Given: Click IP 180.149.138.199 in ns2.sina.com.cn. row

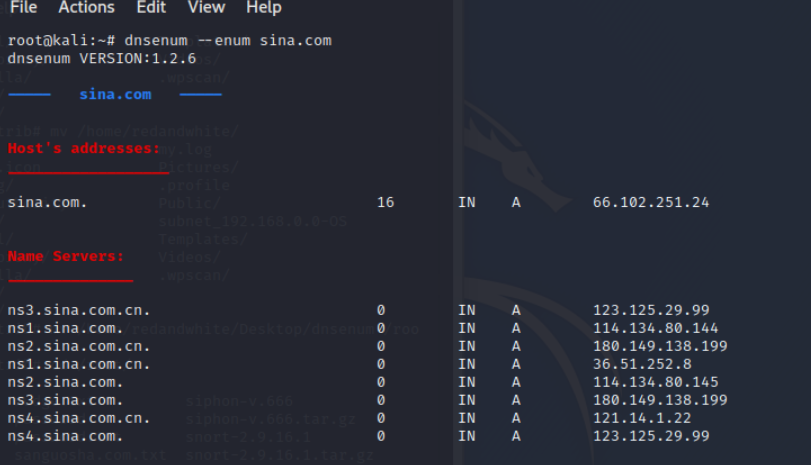Looking at the screenshot, I should point(660,346).
